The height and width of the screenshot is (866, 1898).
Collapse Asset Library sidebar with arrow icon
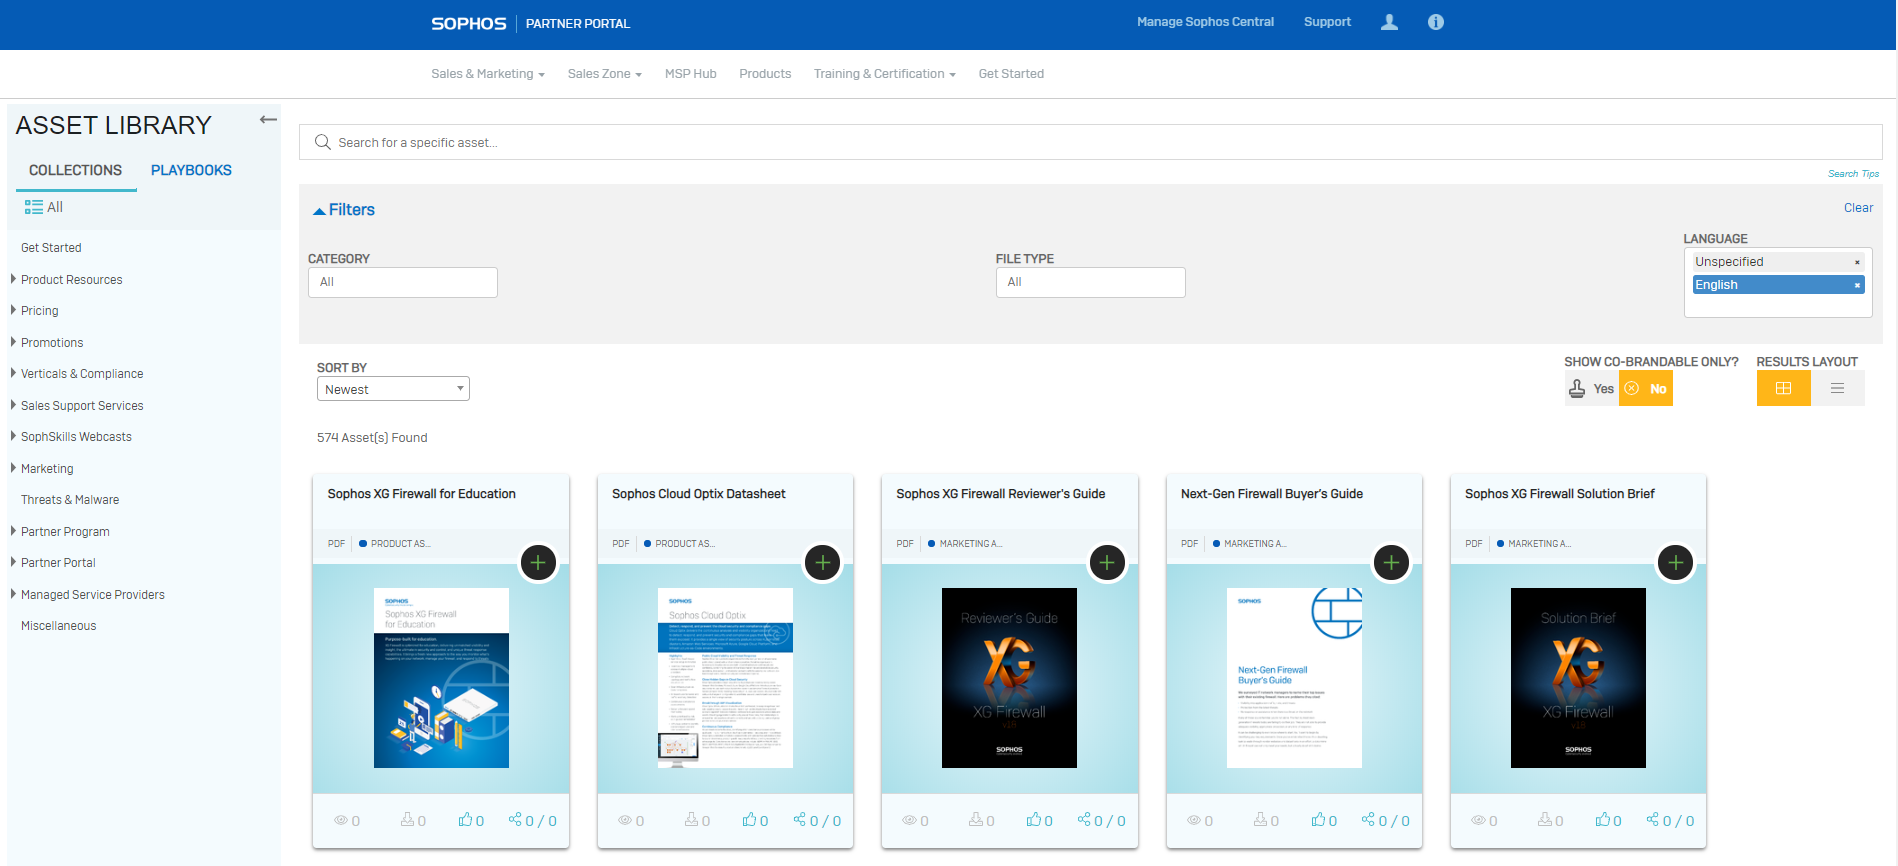pyautogui.click(x=267, y=120)
